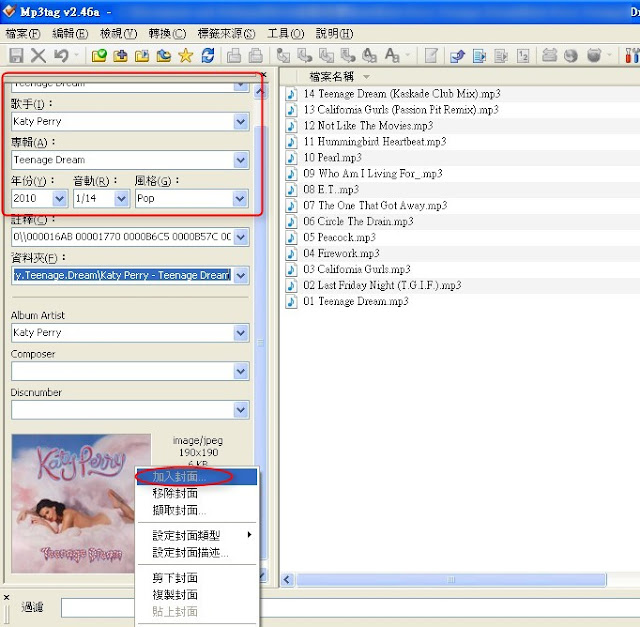Expand the 年份 year dropdown
The height and width of the screenshot is (627, 640).
pos(60,199)
